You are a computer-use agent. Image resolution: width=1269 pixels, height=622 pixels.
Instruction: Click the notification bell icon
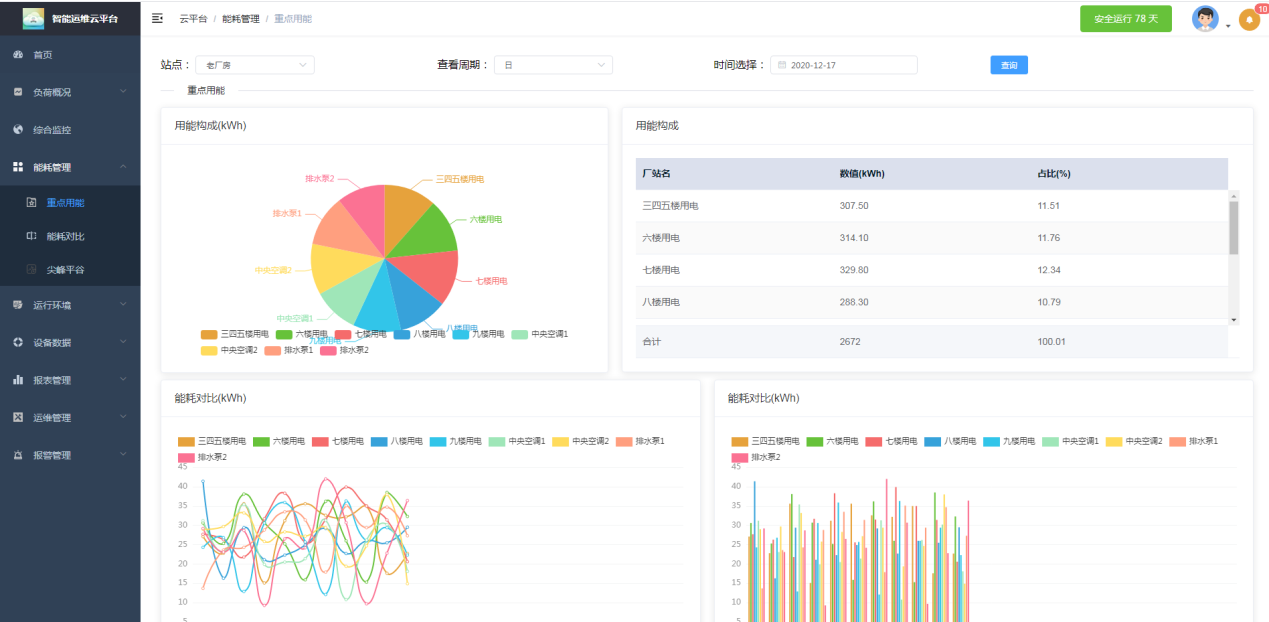point(1248,20)
